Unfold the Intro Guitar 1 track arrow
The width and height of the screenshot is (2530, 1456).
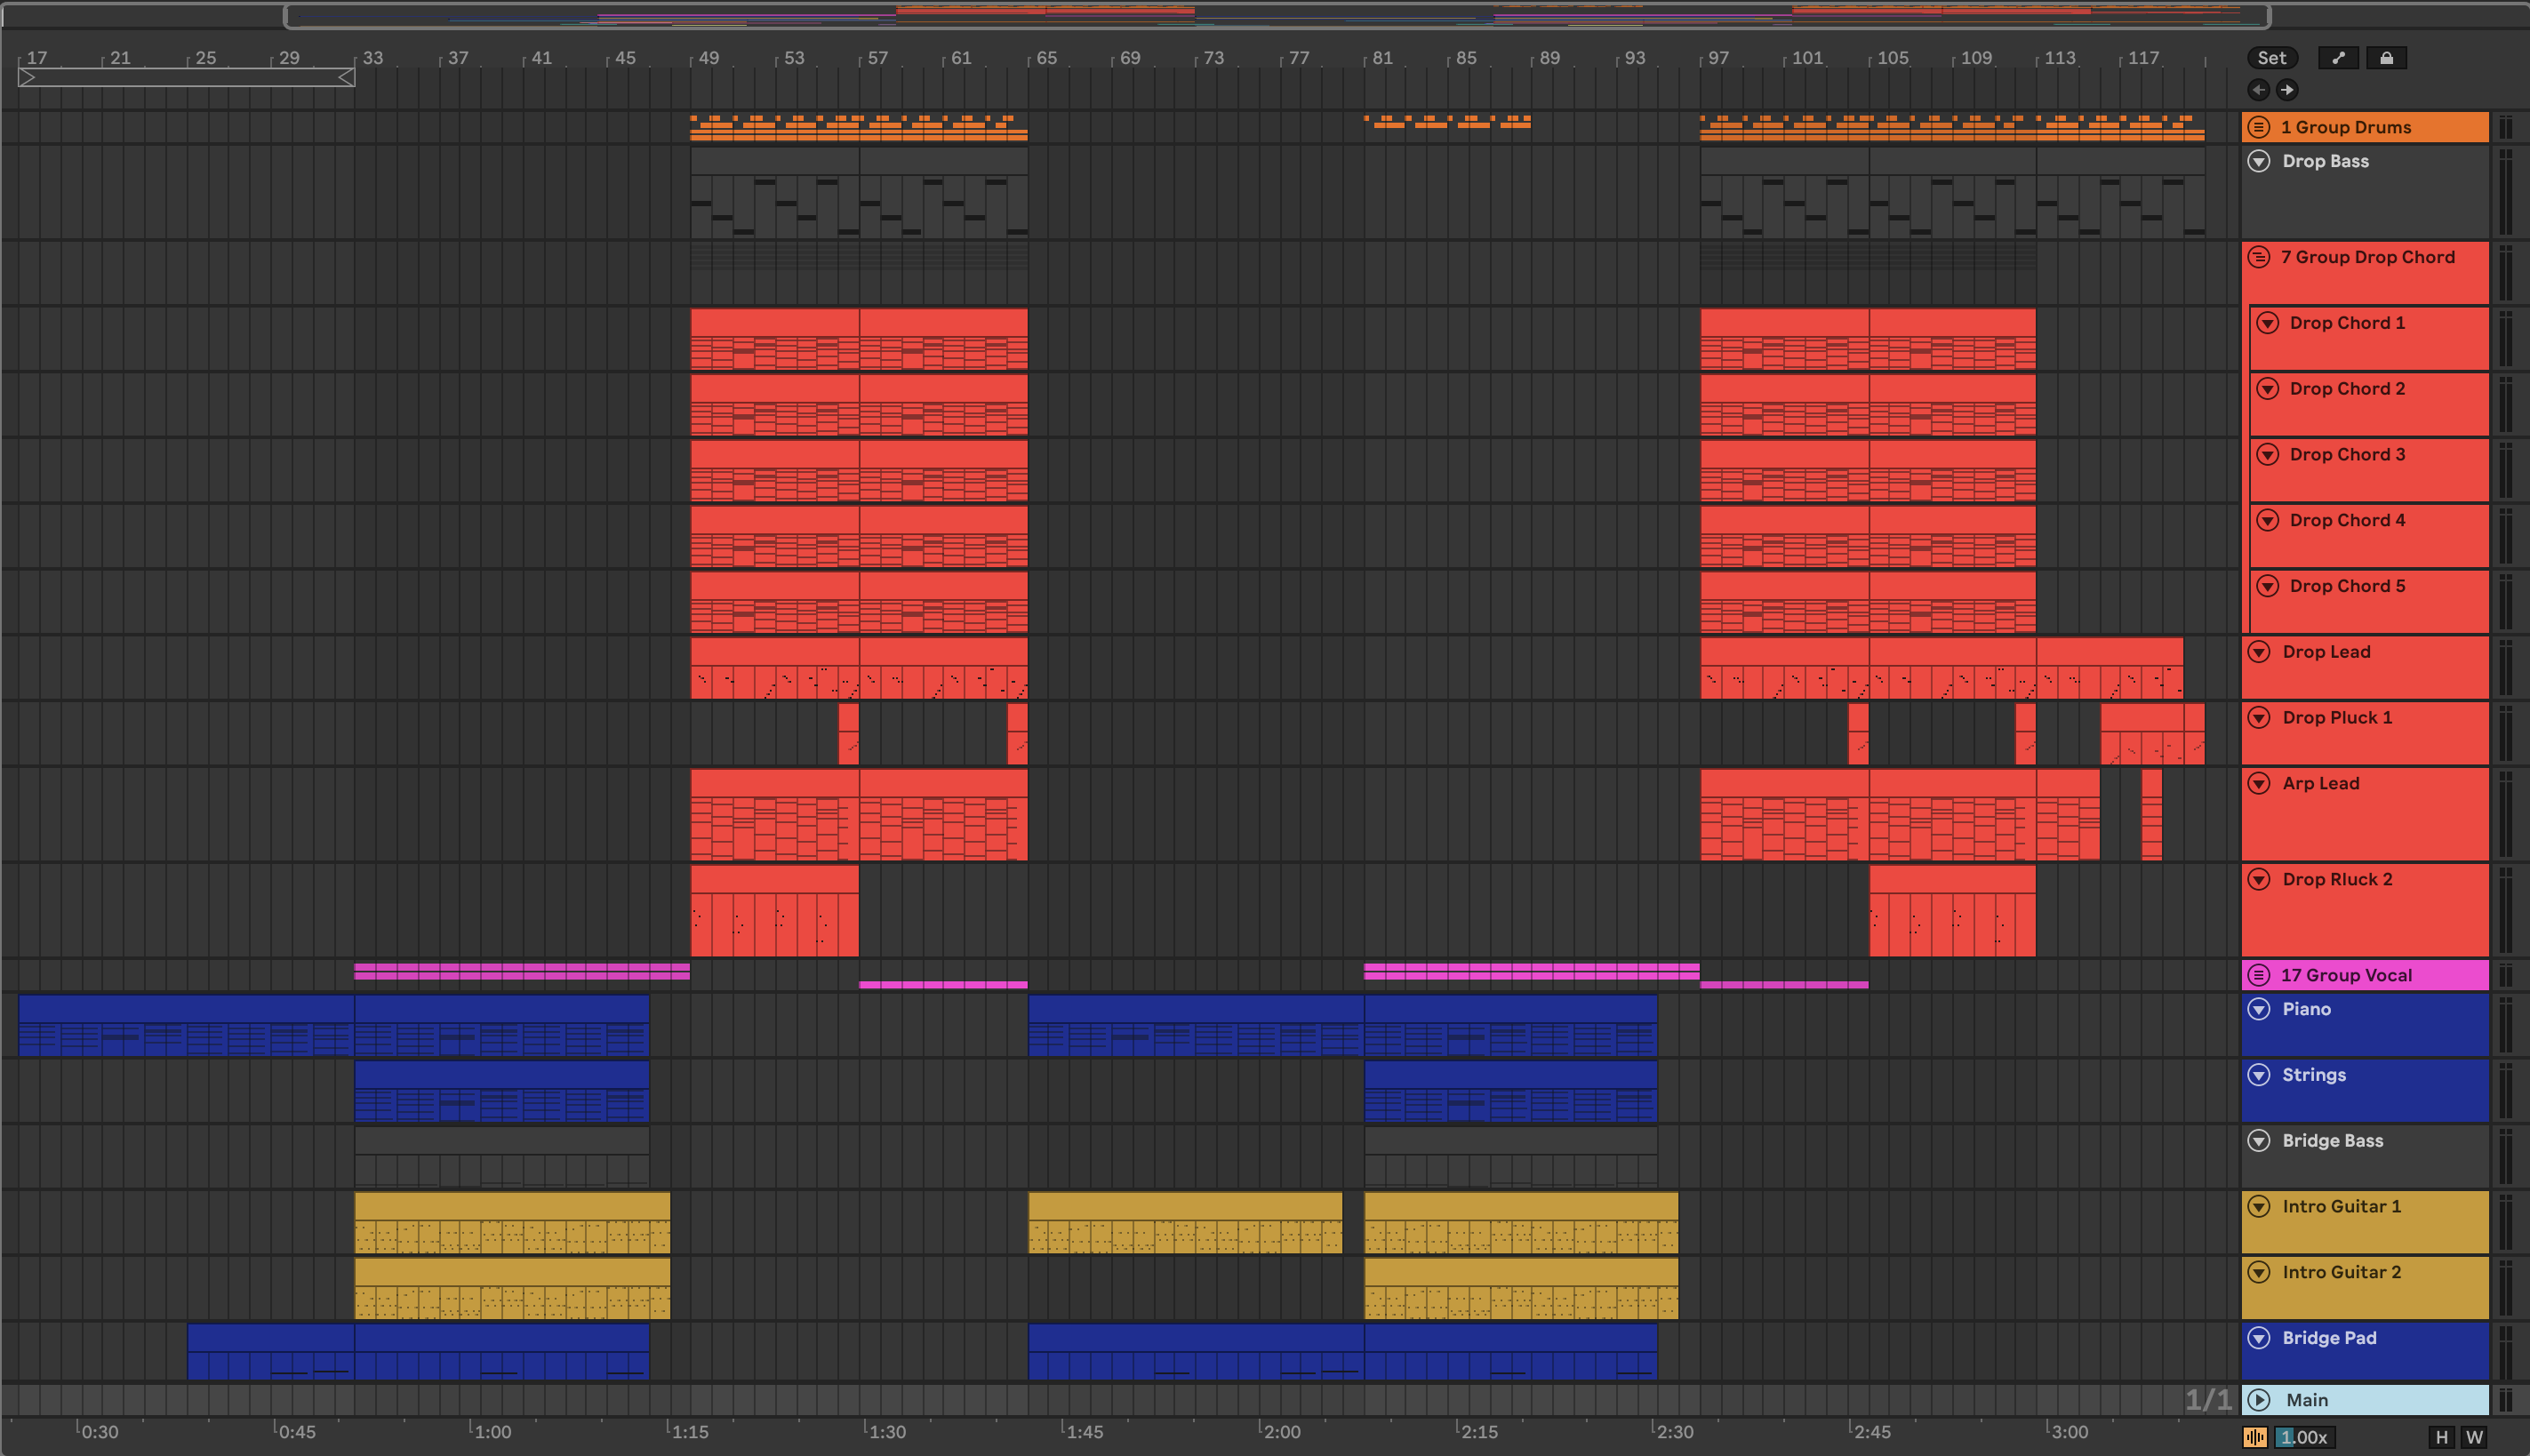(x=2259, y=1207)
